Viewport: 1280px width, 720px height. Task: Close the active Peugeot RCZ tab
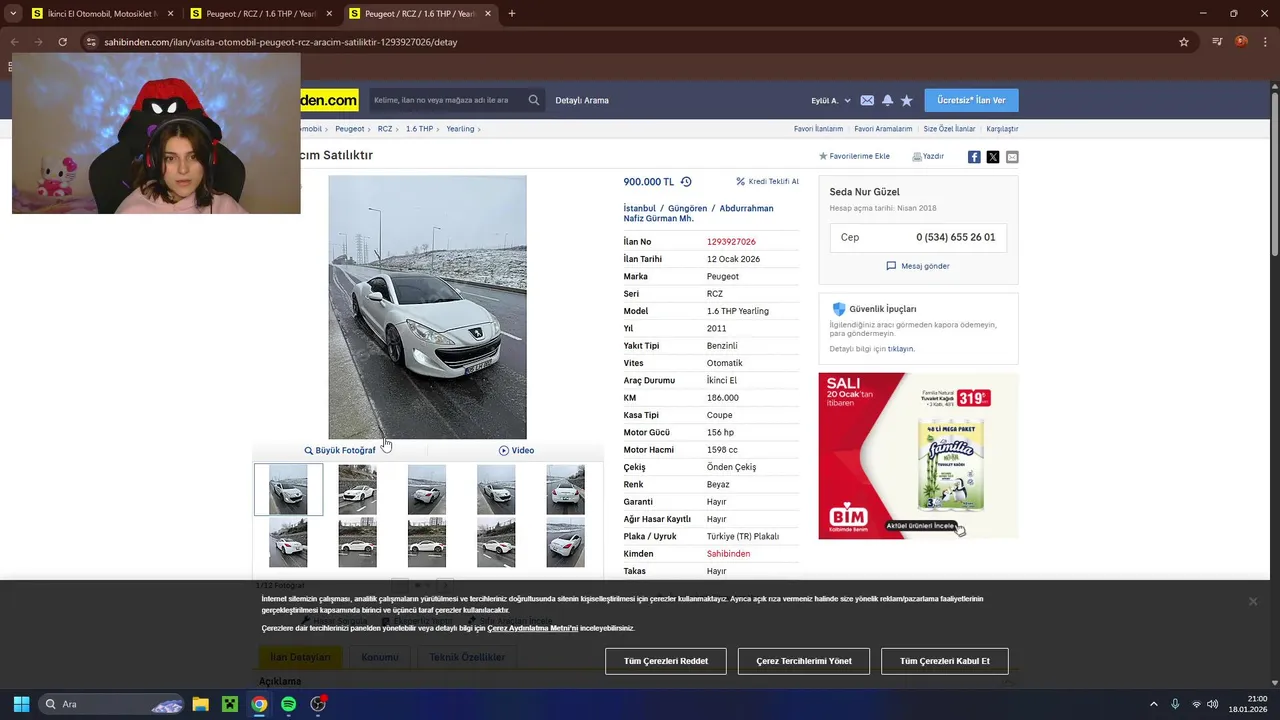[488, 14]
